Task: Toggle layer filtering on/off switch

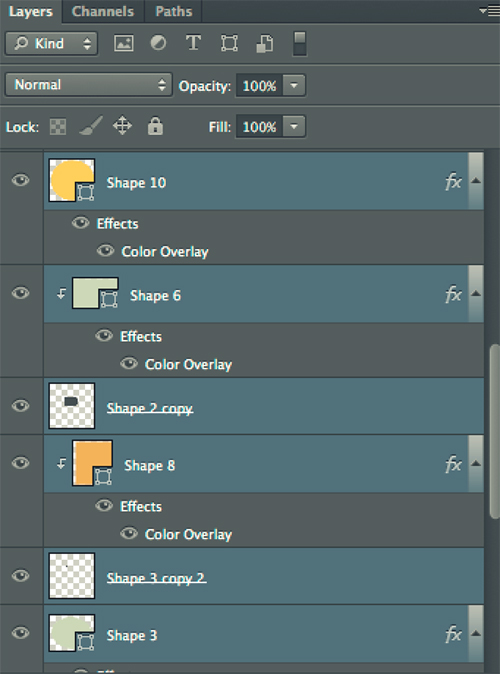Action: click(x=300, y=44)
